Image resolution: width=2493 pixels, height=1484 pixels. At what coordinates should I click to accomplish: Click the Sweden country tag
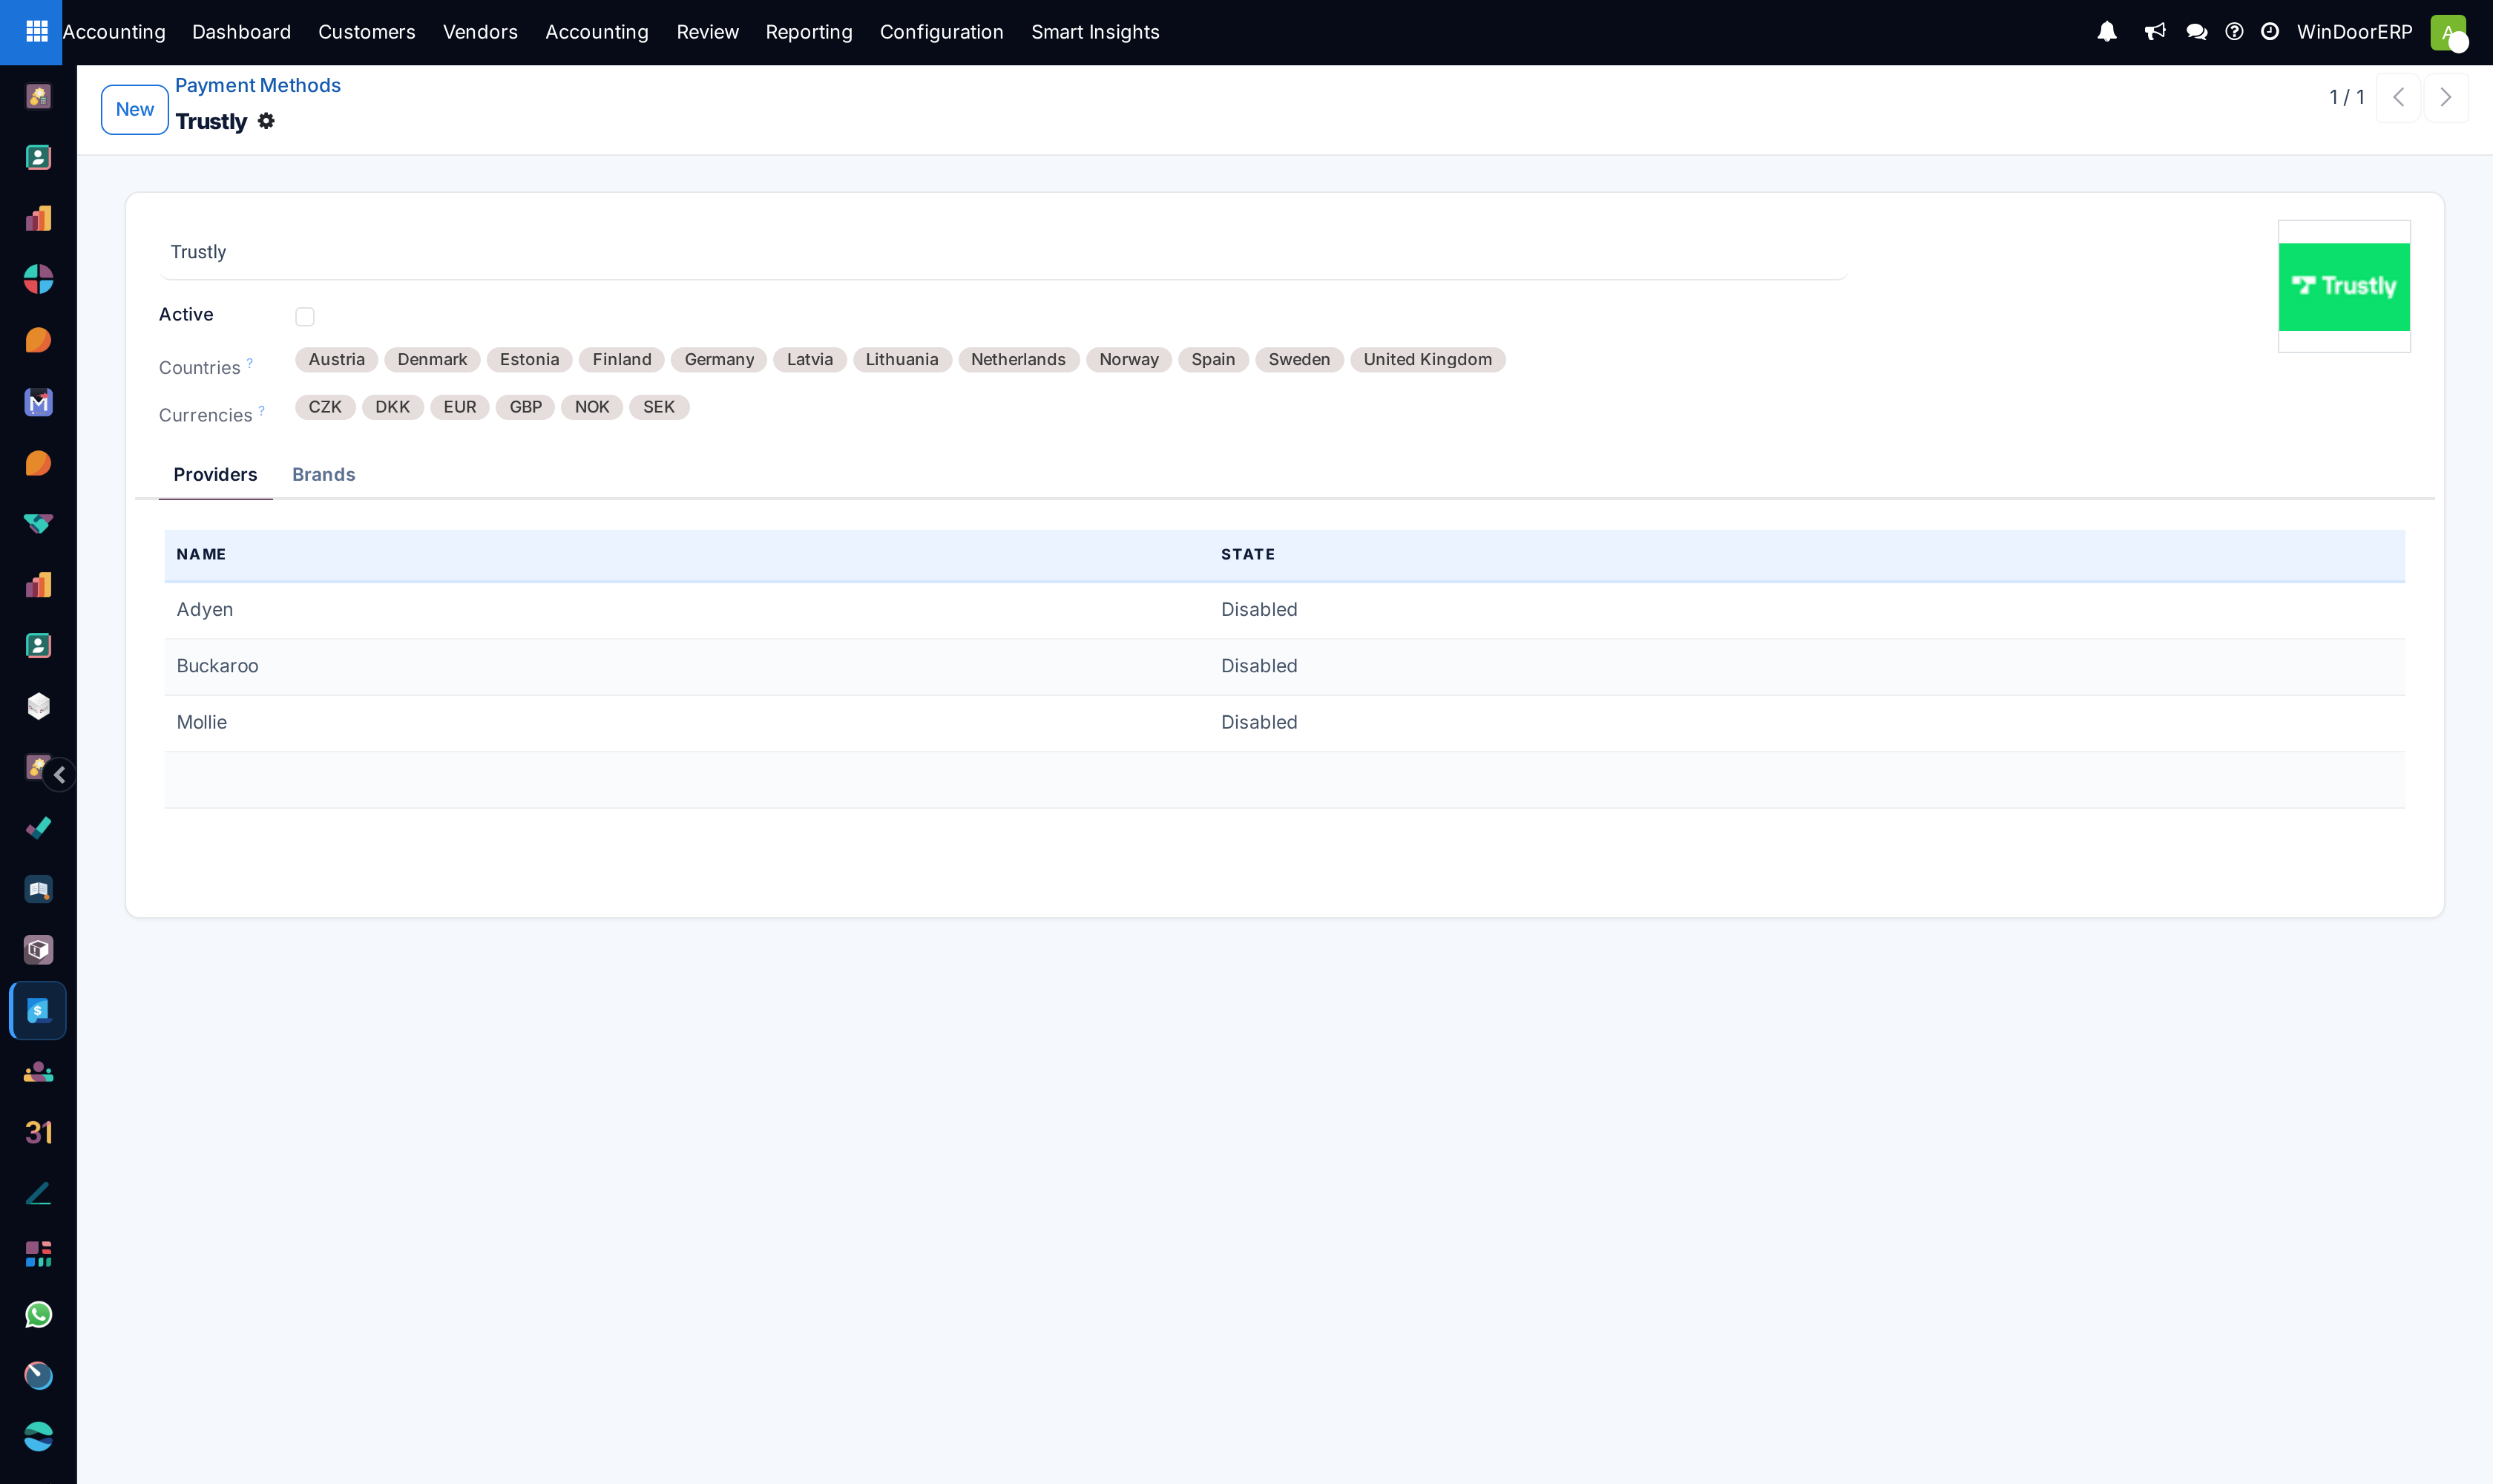(1299, 360)
